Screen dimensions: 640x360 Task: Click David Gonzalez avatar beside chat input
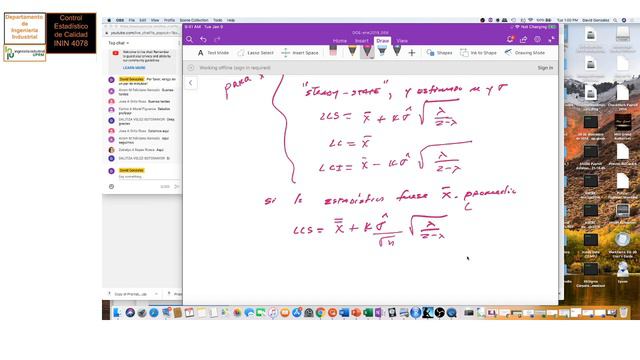[x=111, y=171]
